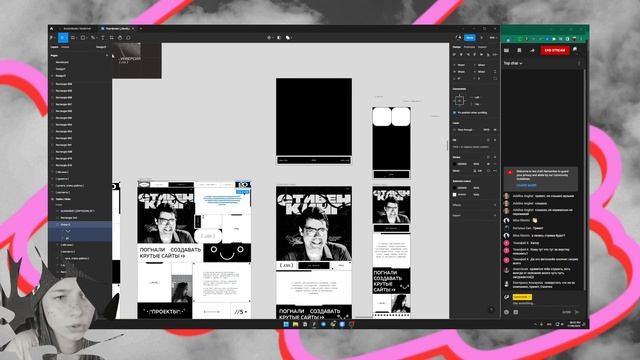Select the Rectangle shape tool
The image size is (640, 360).
(x=83, y=38)
